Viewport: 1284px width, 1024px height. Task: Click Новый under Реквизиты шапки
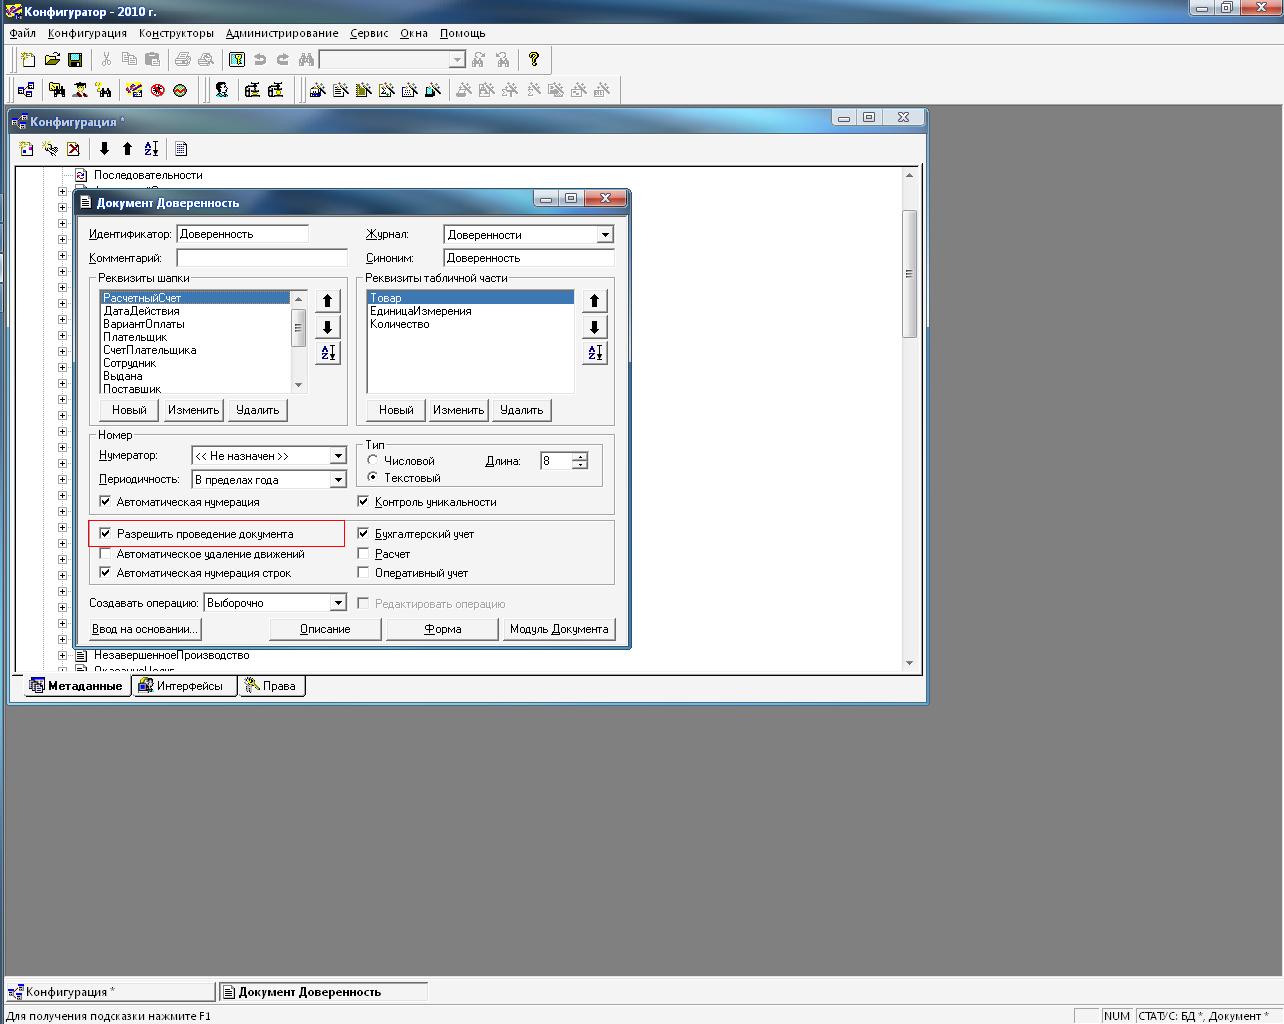click(129, 410)
